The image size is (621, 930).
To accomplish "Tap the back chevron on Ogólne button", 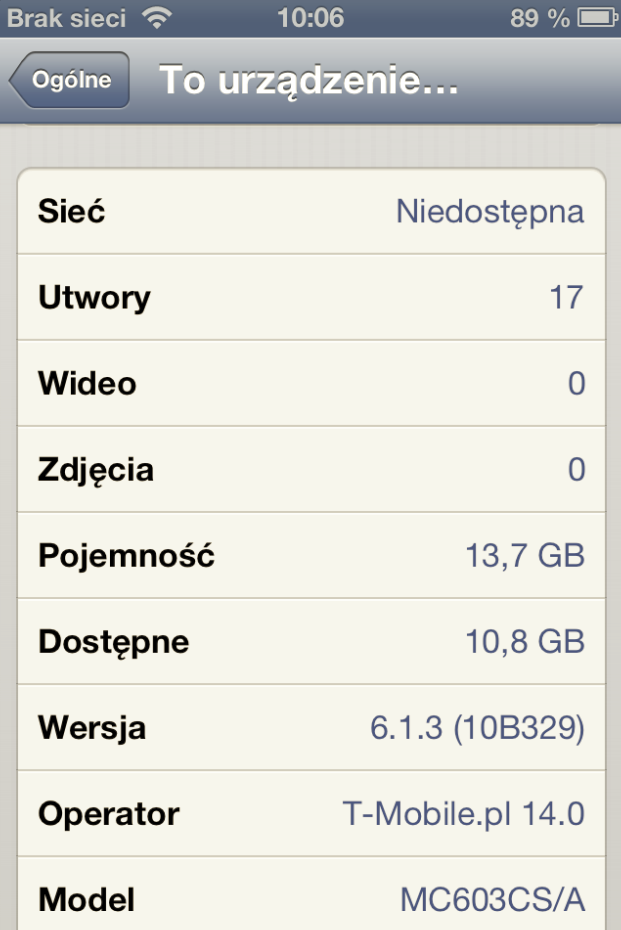I will point(18,80).
